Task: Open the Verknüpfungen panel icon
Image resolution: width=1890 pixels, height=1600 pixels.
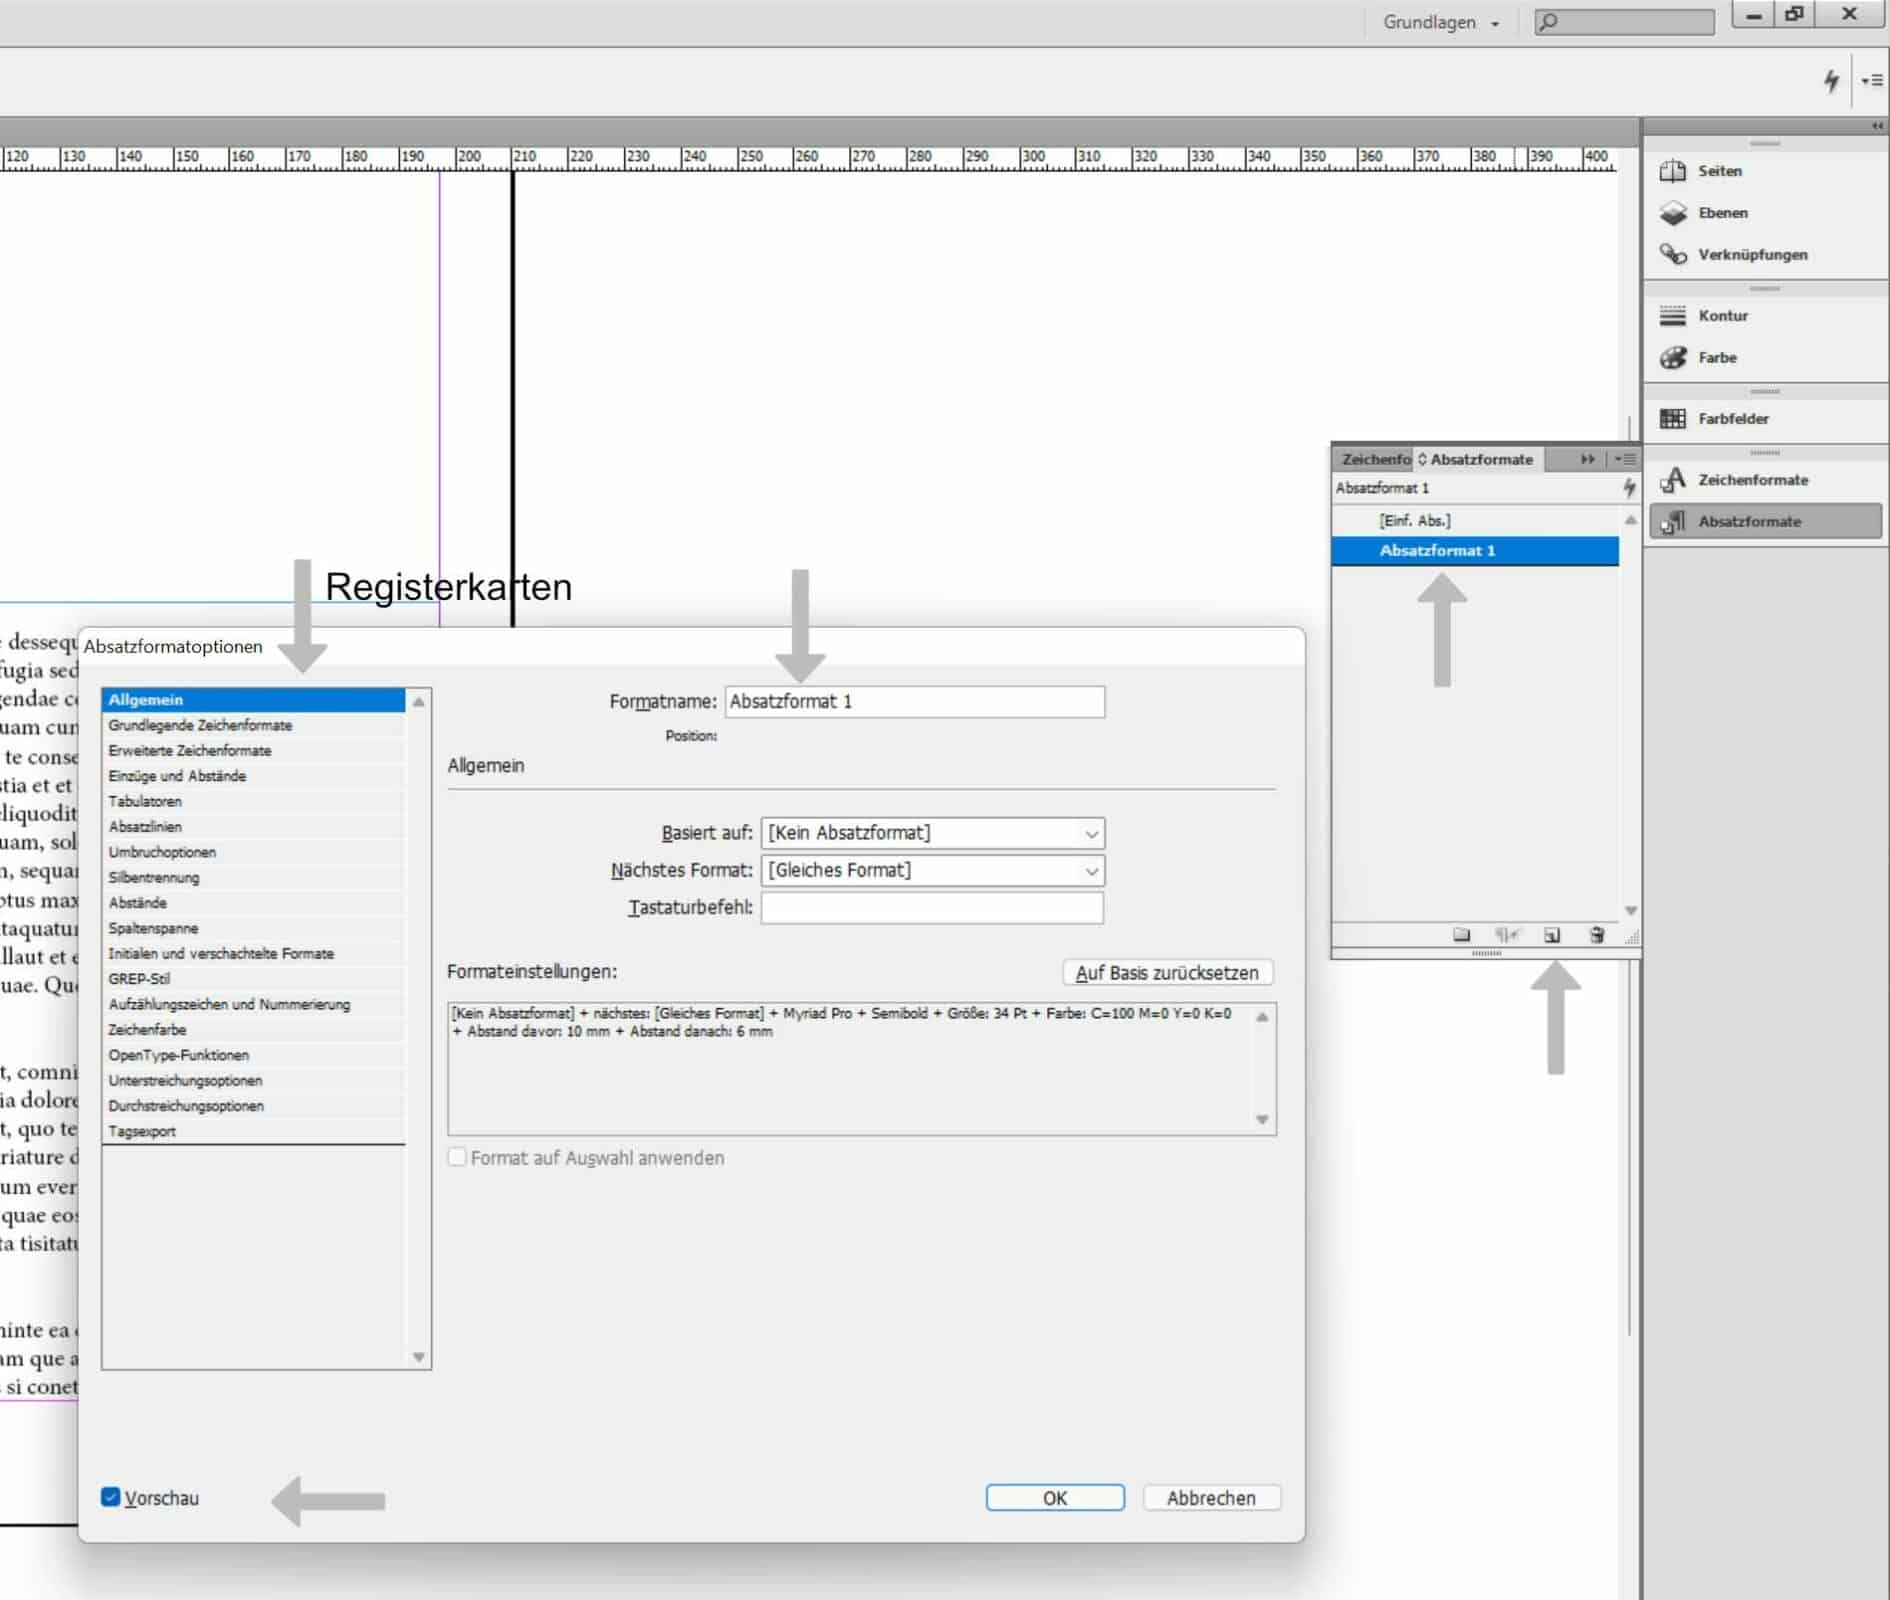Action: [1673, 255]
